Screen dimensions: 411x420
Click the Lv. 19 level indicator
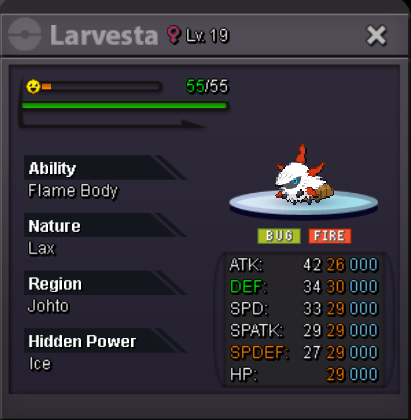pos(207,35)
